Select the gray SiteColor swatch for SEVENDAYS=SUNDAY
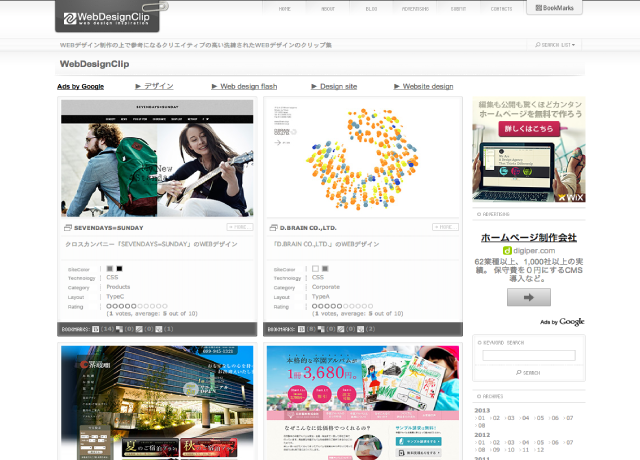Screen dimensions: 640x460 (x=110, y=269)
